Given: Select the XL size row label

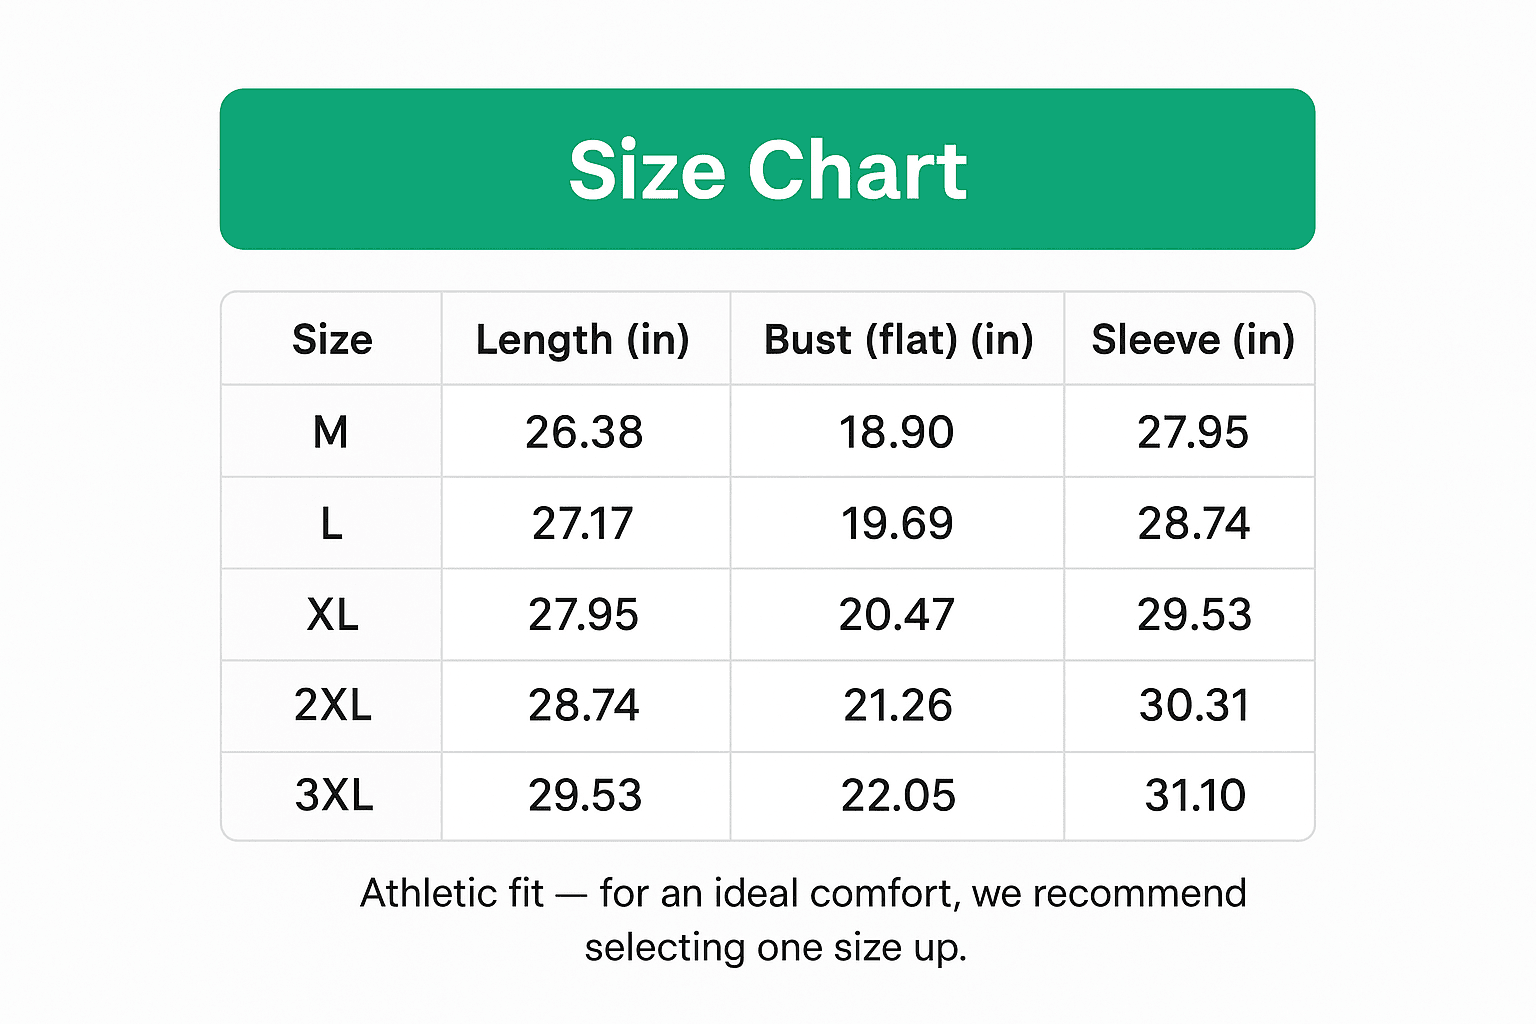Looking at the screenshot, I should (332, 614).
